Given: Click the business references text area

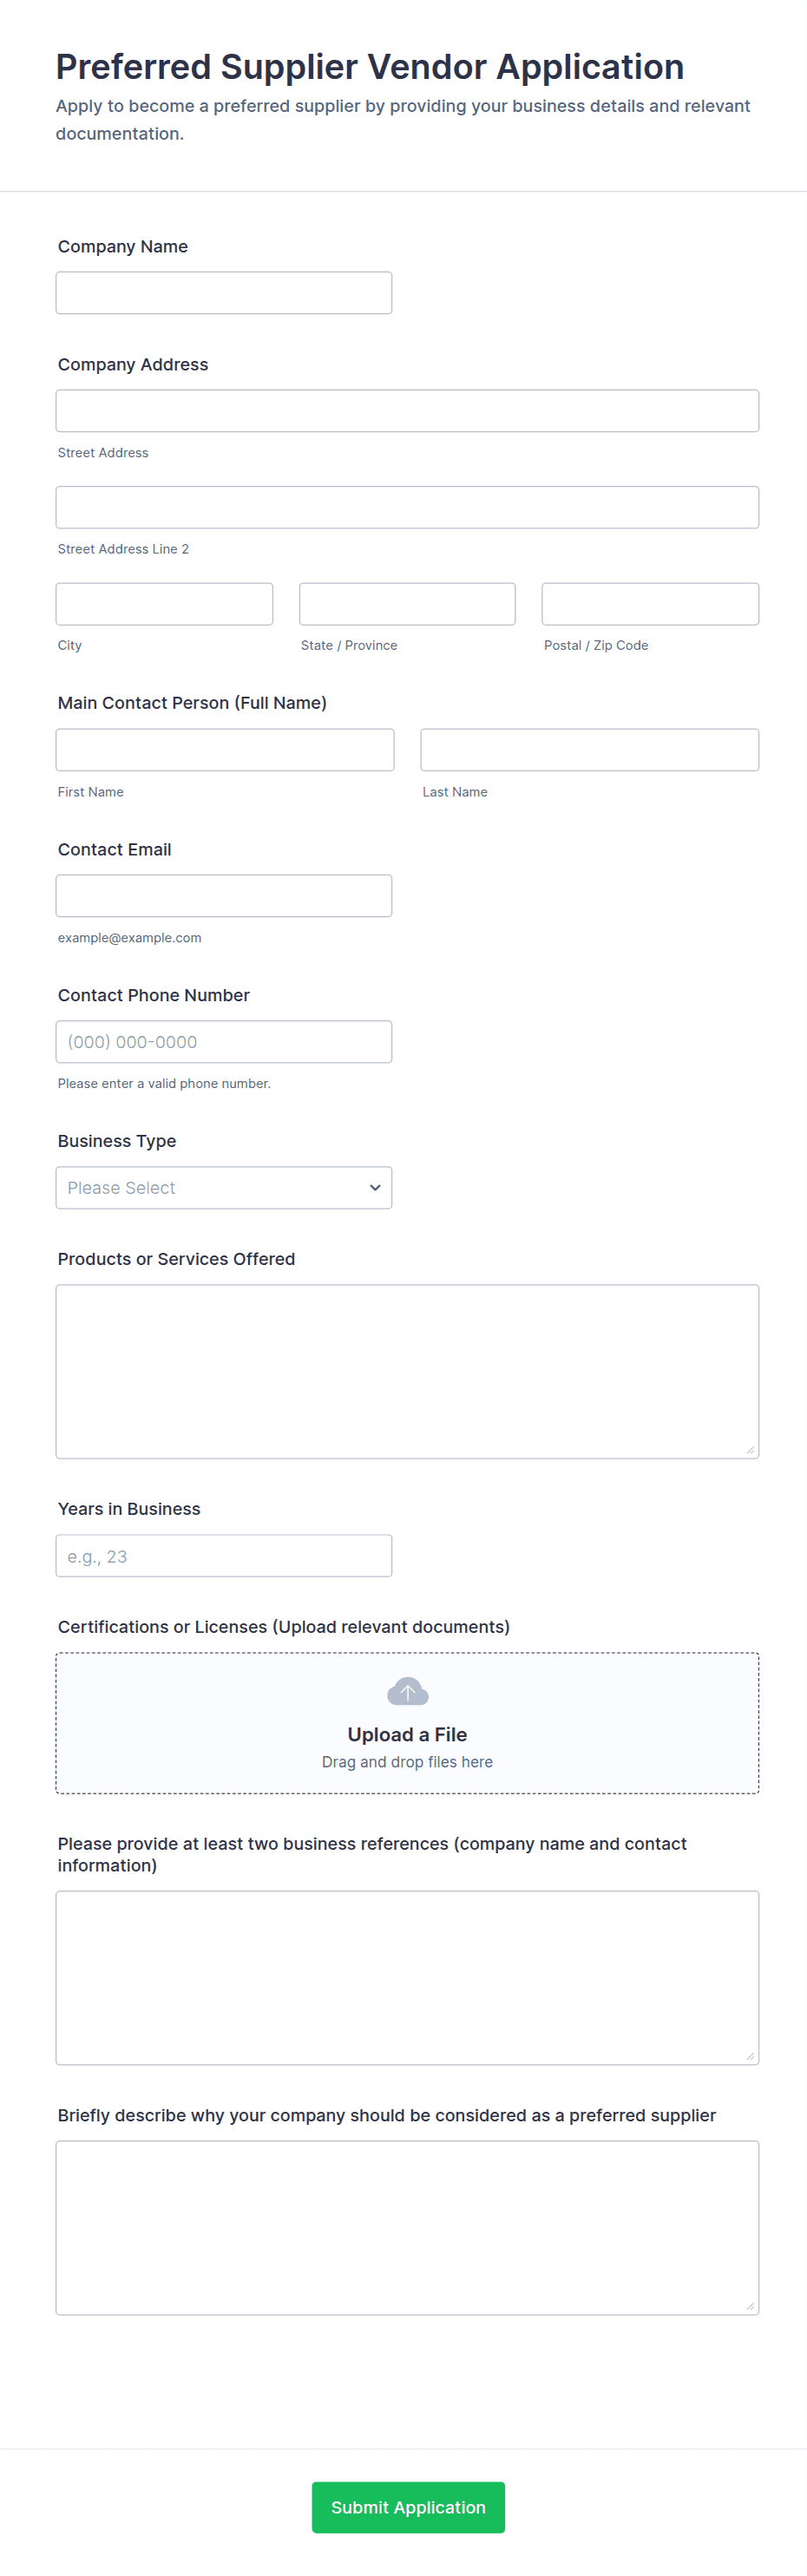Looking at the screenshot, I should (x=407, y=1977).
